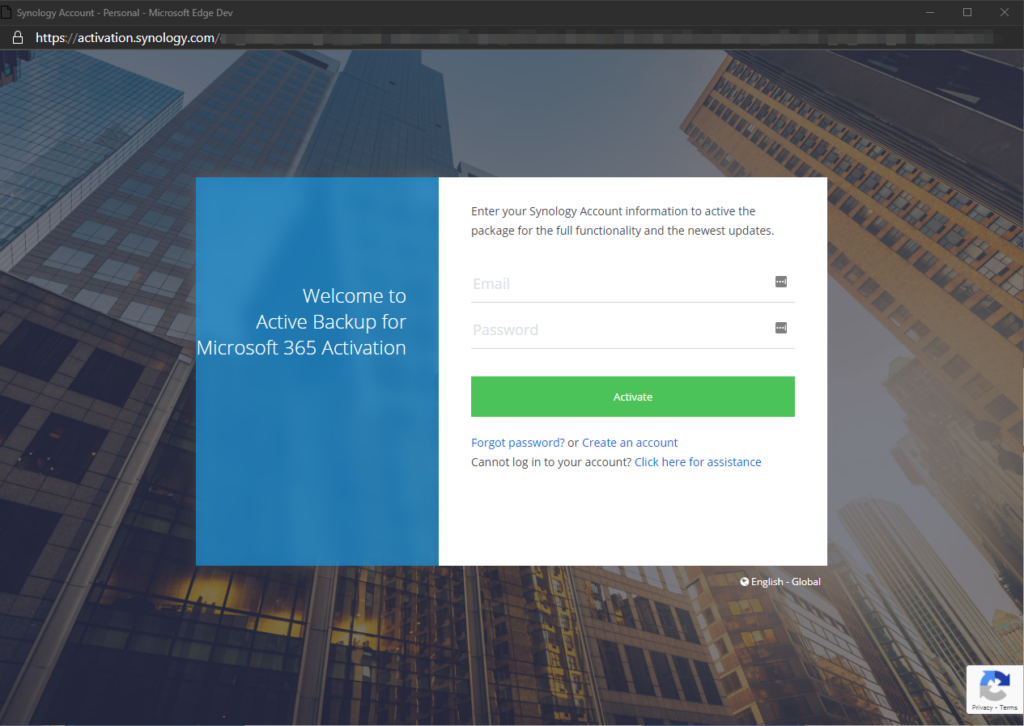1024x726 pixels.
Task: Open the reCAPTCHA Privacy link
Action: click(981, 707)
